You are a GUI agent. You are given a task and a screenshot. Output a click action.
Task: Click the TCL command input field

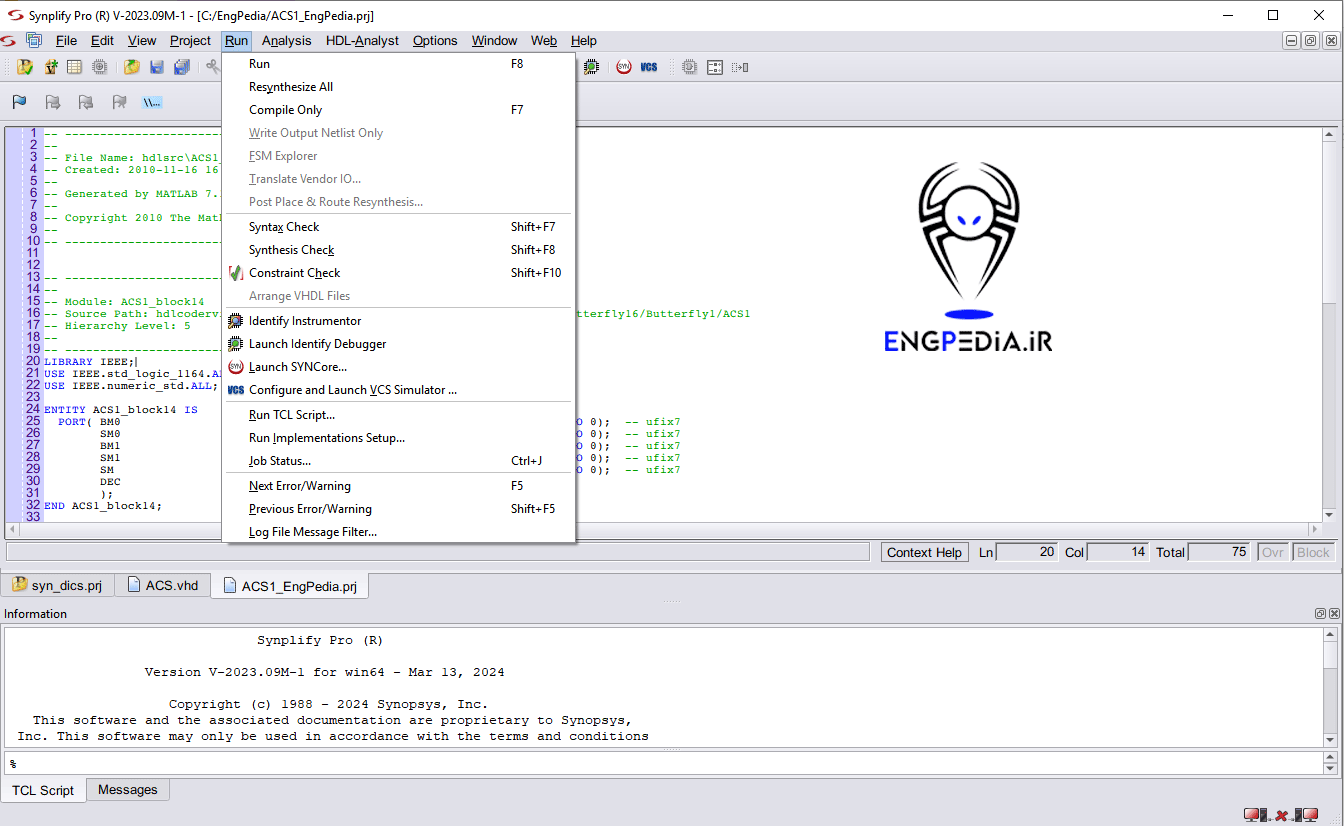pos(663,763)
